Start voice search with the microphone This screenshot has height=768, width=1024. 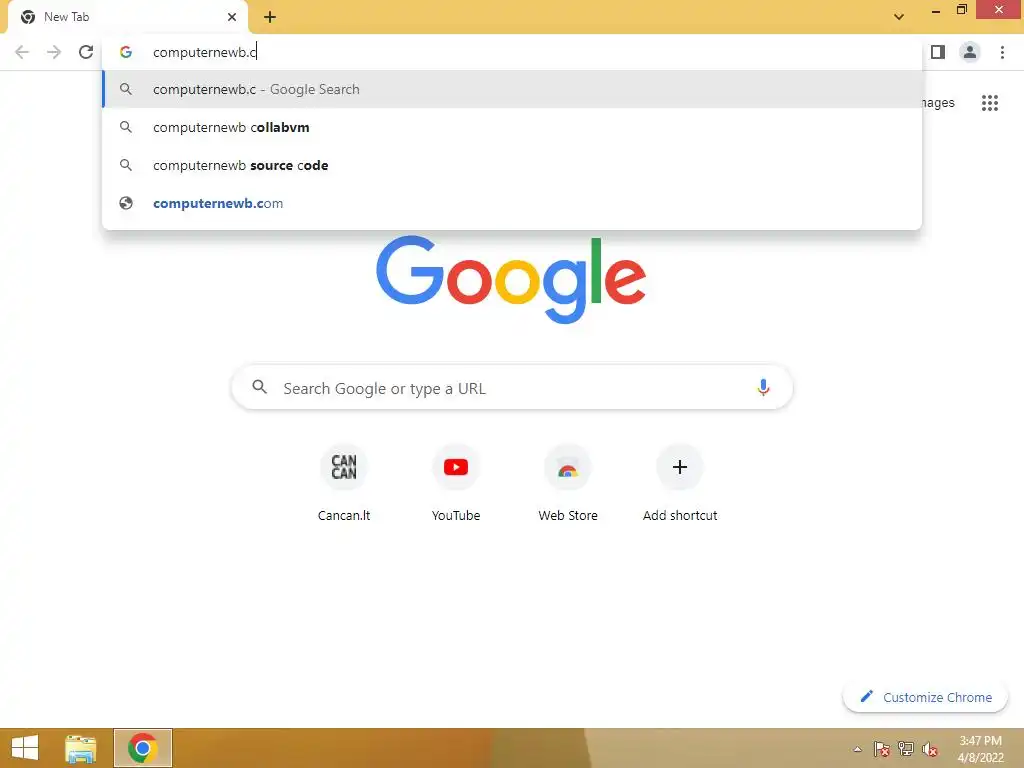point(763,387)
